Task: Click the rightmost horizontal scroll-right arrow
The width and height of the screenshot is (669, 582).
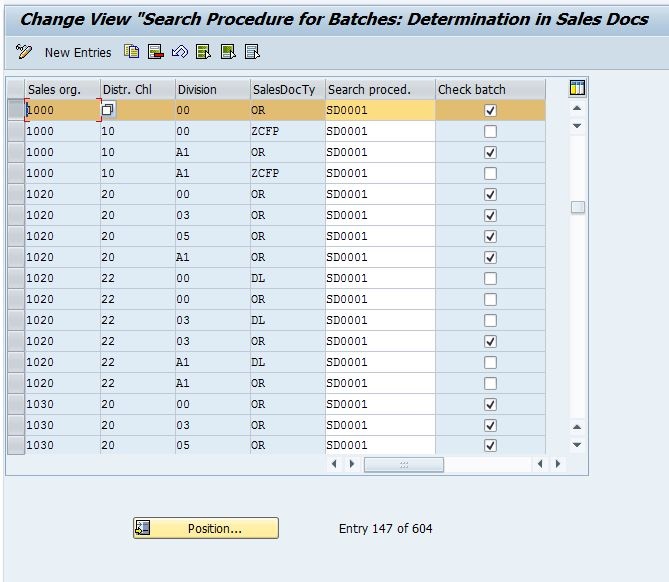Action: 558,464
